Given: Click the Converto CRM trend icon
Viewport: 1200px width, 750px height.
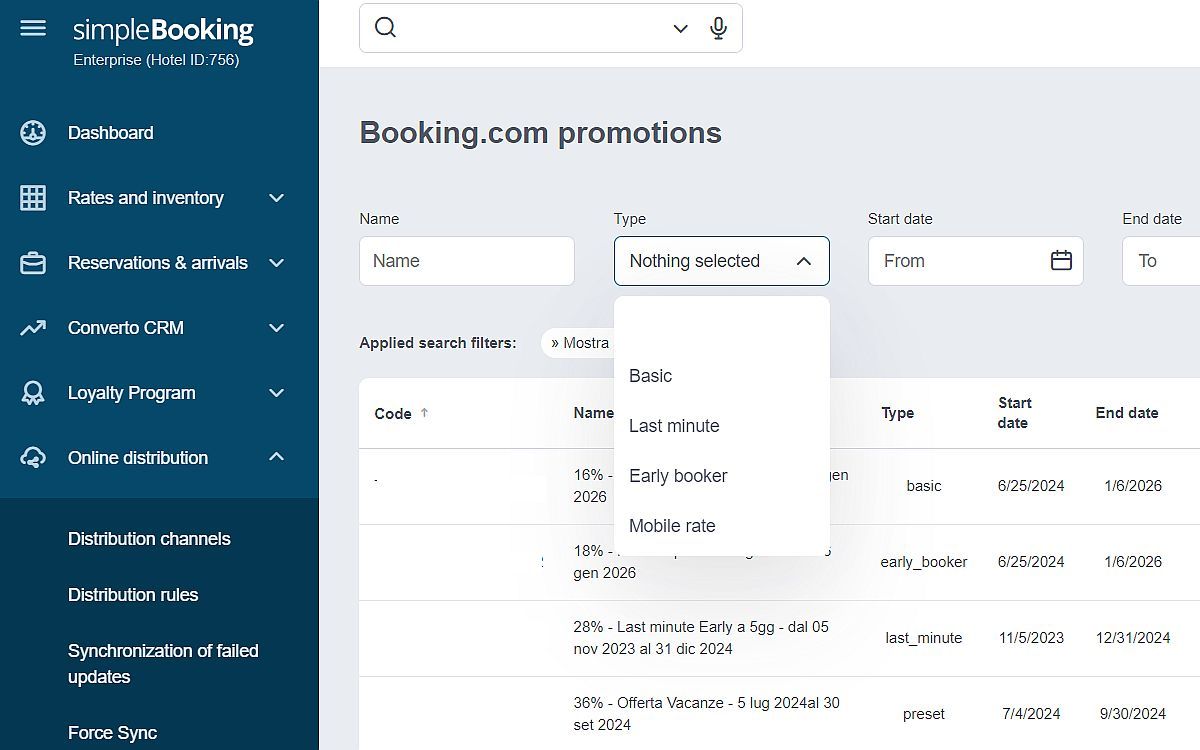Looking at the screenshot, I should [x=33, y=328].
